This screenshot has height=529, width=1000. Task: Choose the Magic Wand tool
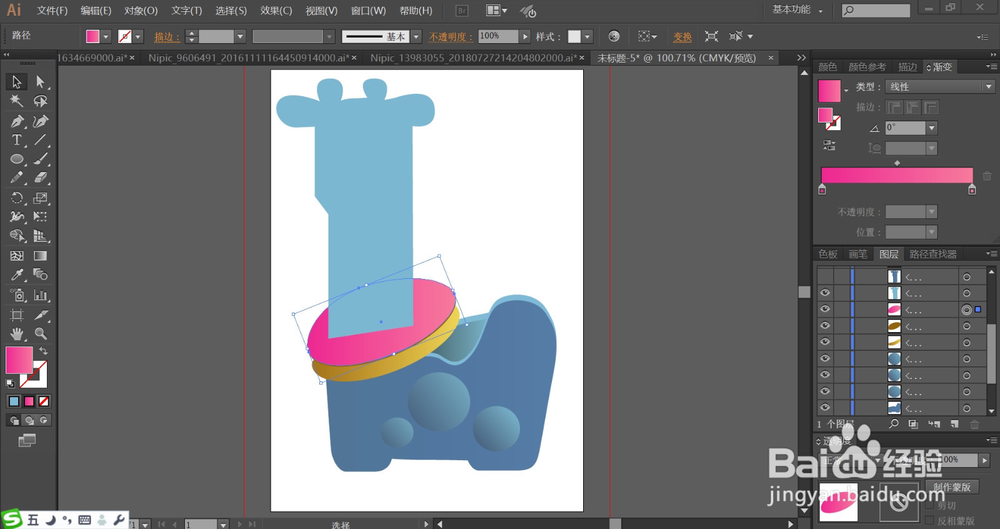(x=17, y=101)
